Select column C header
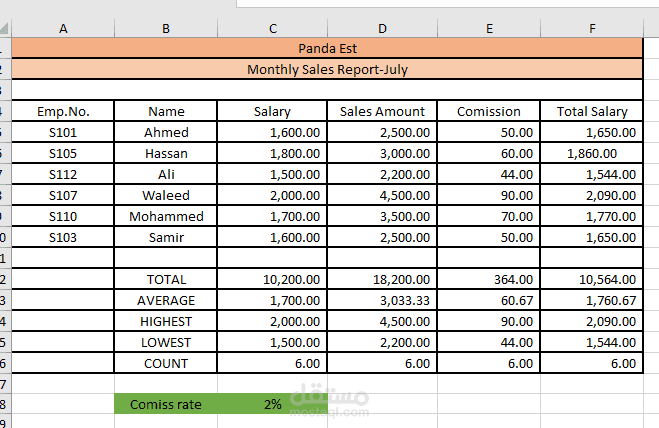Screen dimensions: 659x428 [273, 28]
